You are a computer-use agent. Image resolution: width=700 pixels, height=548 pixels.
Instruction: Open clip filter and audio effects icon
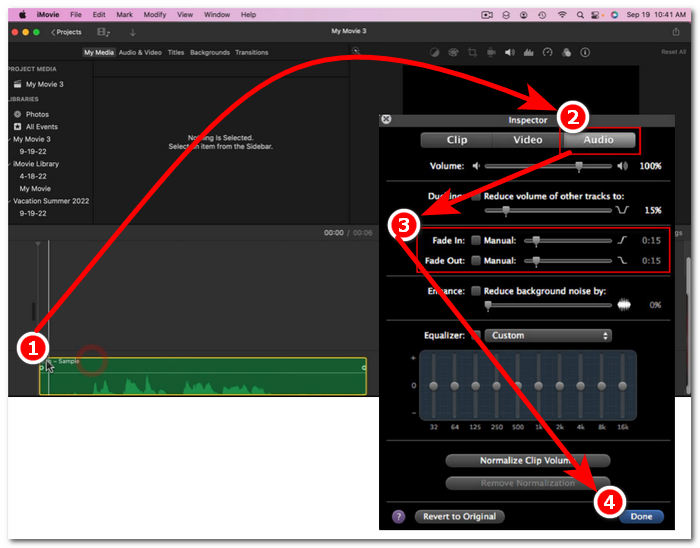(567, 53)
